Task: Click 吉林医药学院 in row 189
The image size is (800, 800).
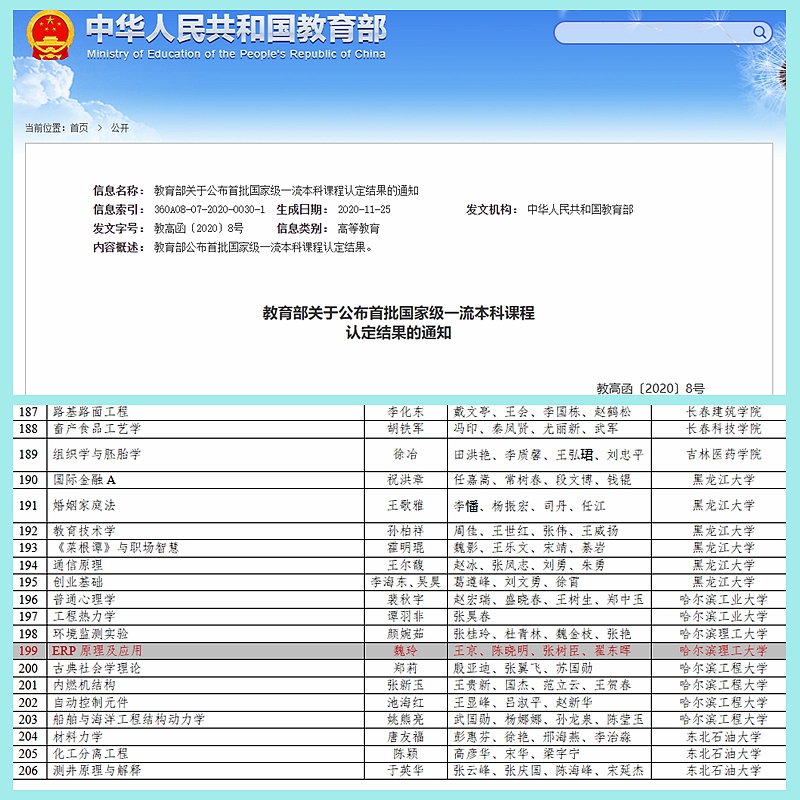Action: [722, 454]
